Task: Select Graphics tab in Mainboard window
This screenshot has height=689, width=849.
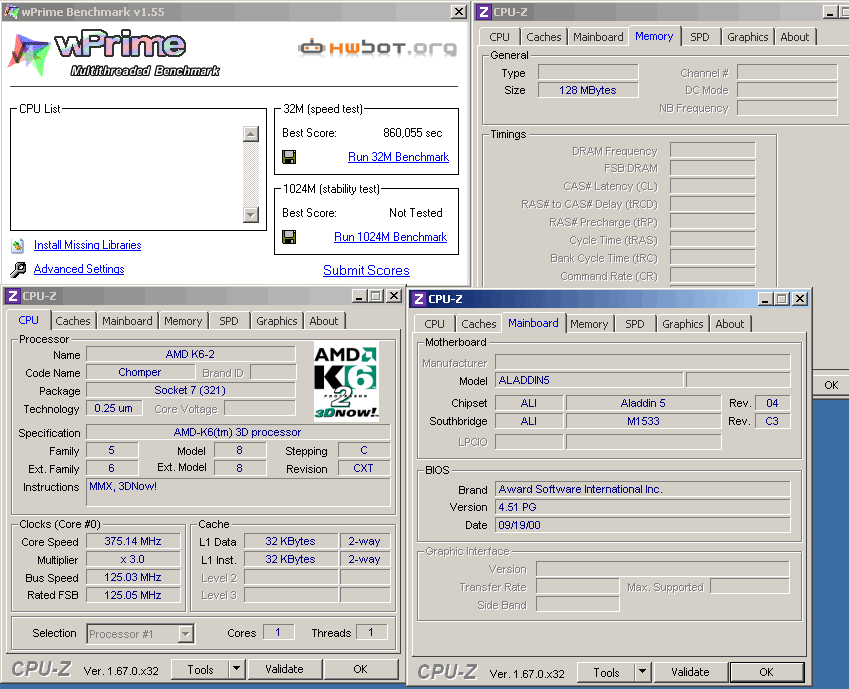Action: [x=683, y=324]
